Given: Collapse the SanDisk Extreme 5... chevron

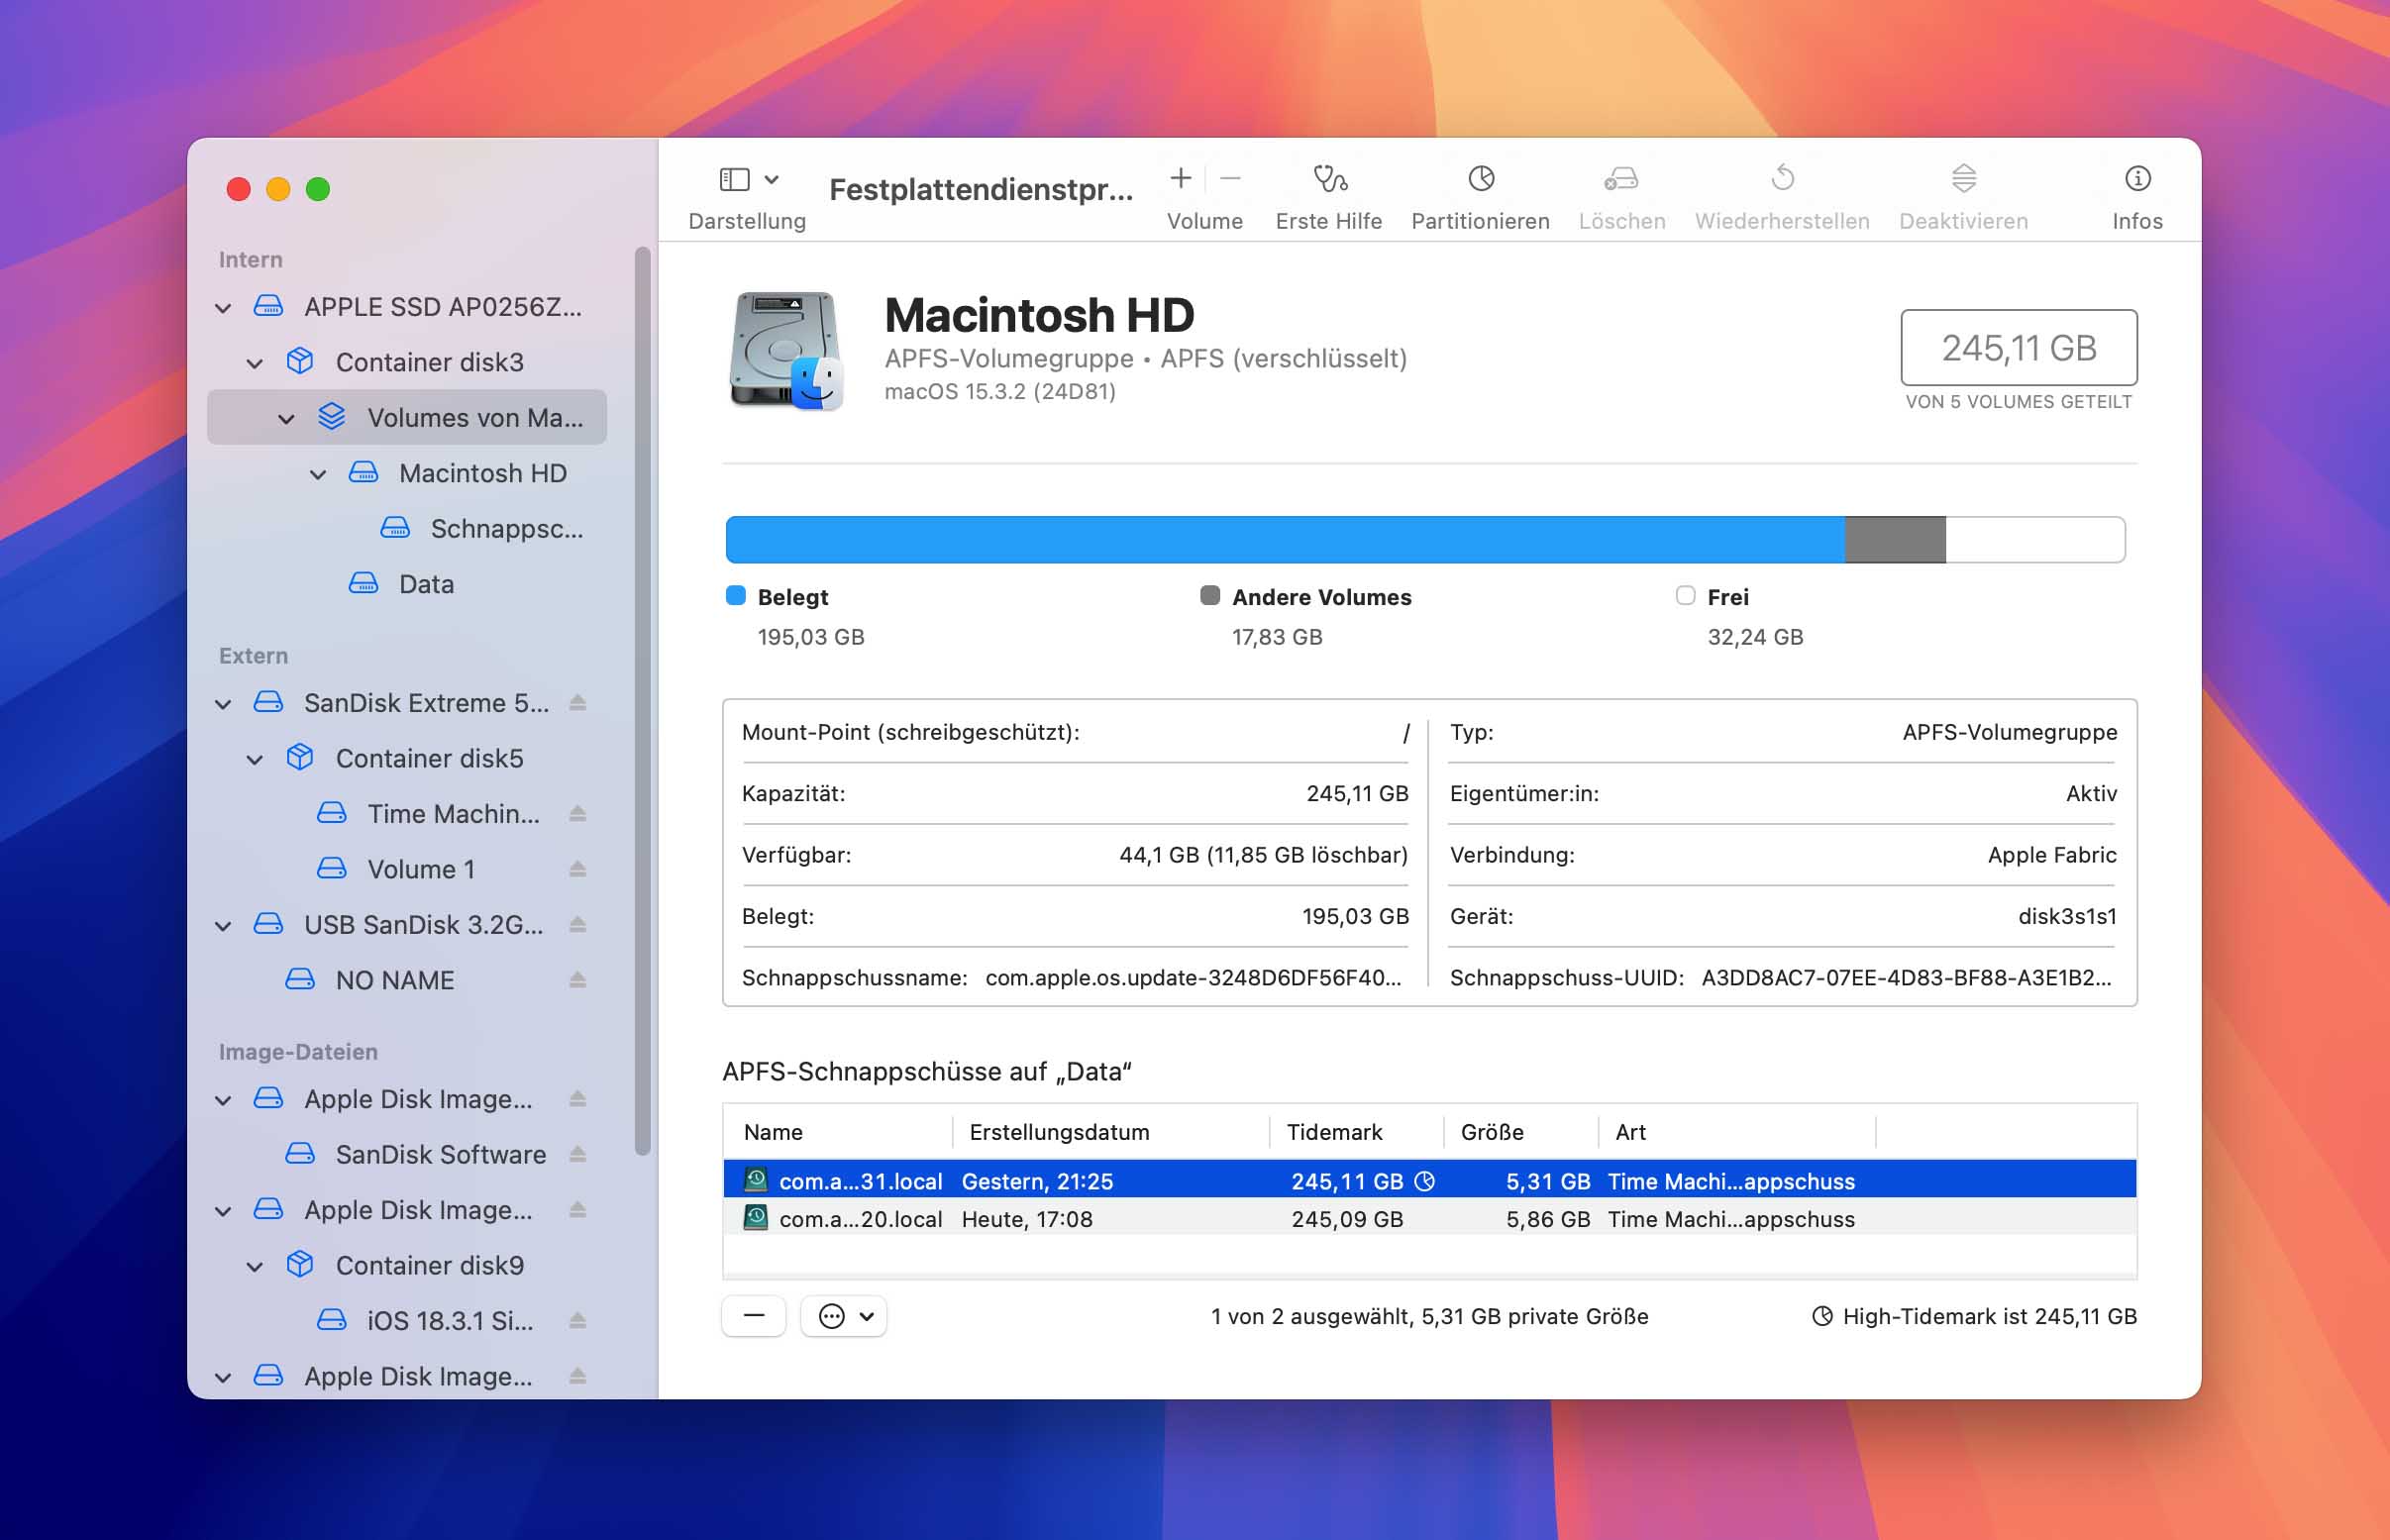Looking at the screenshot, I should pos(223,704).
